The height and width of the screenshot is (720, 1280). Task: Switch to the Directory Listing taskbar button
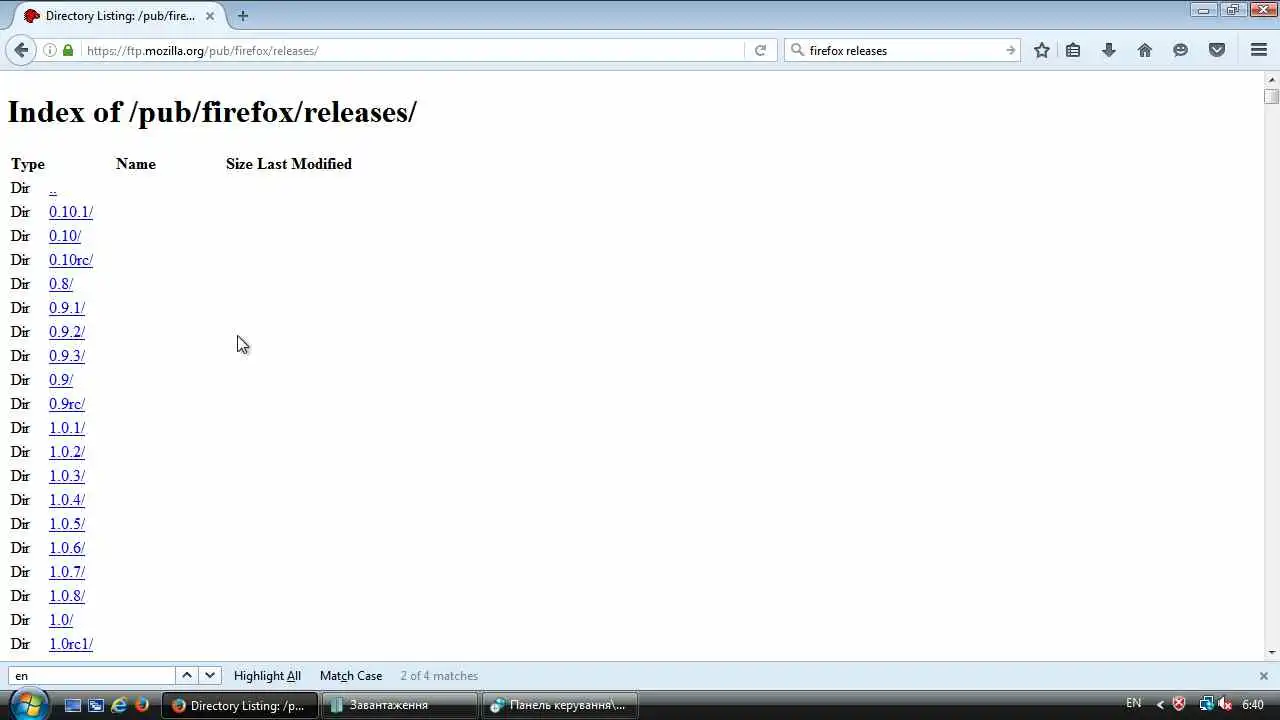point(240,705)
